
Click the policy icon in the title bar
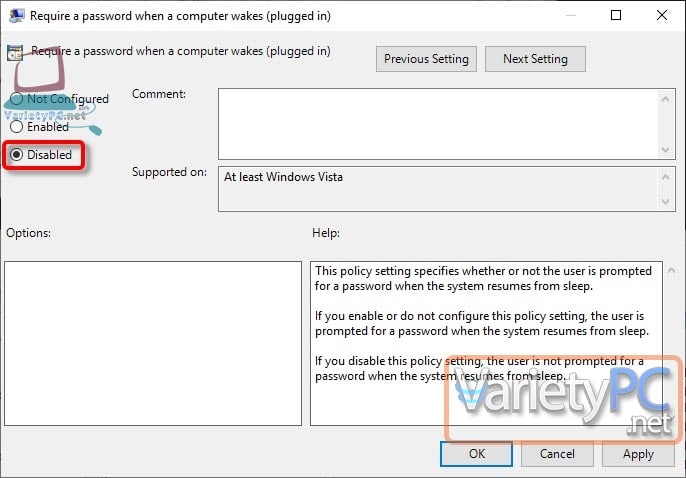point(14,16)
